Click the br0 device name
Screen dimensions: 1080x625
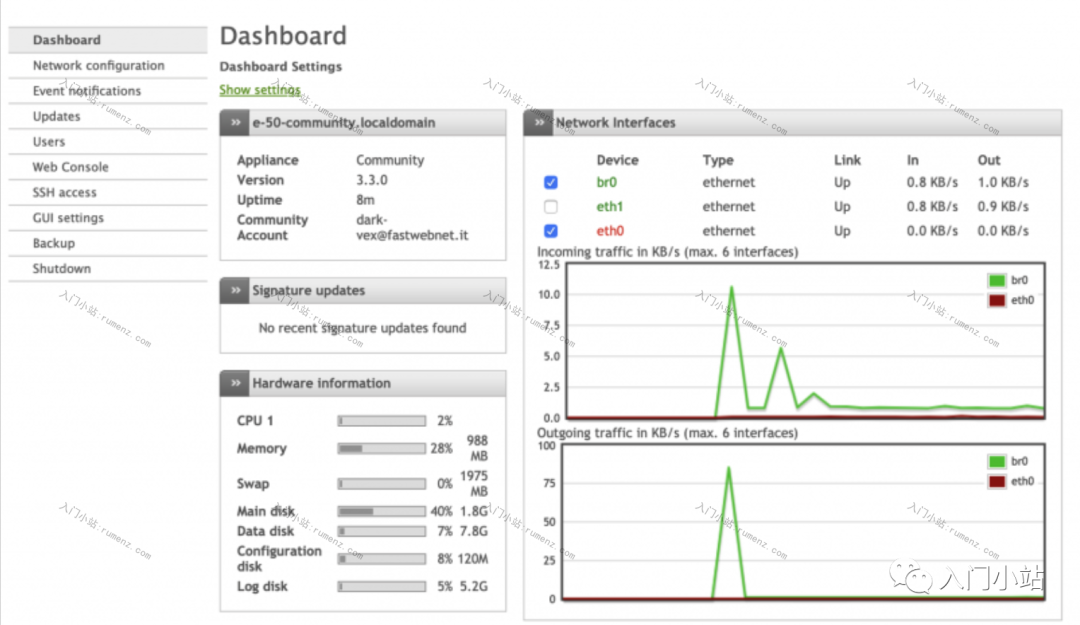tap(606, 183)
